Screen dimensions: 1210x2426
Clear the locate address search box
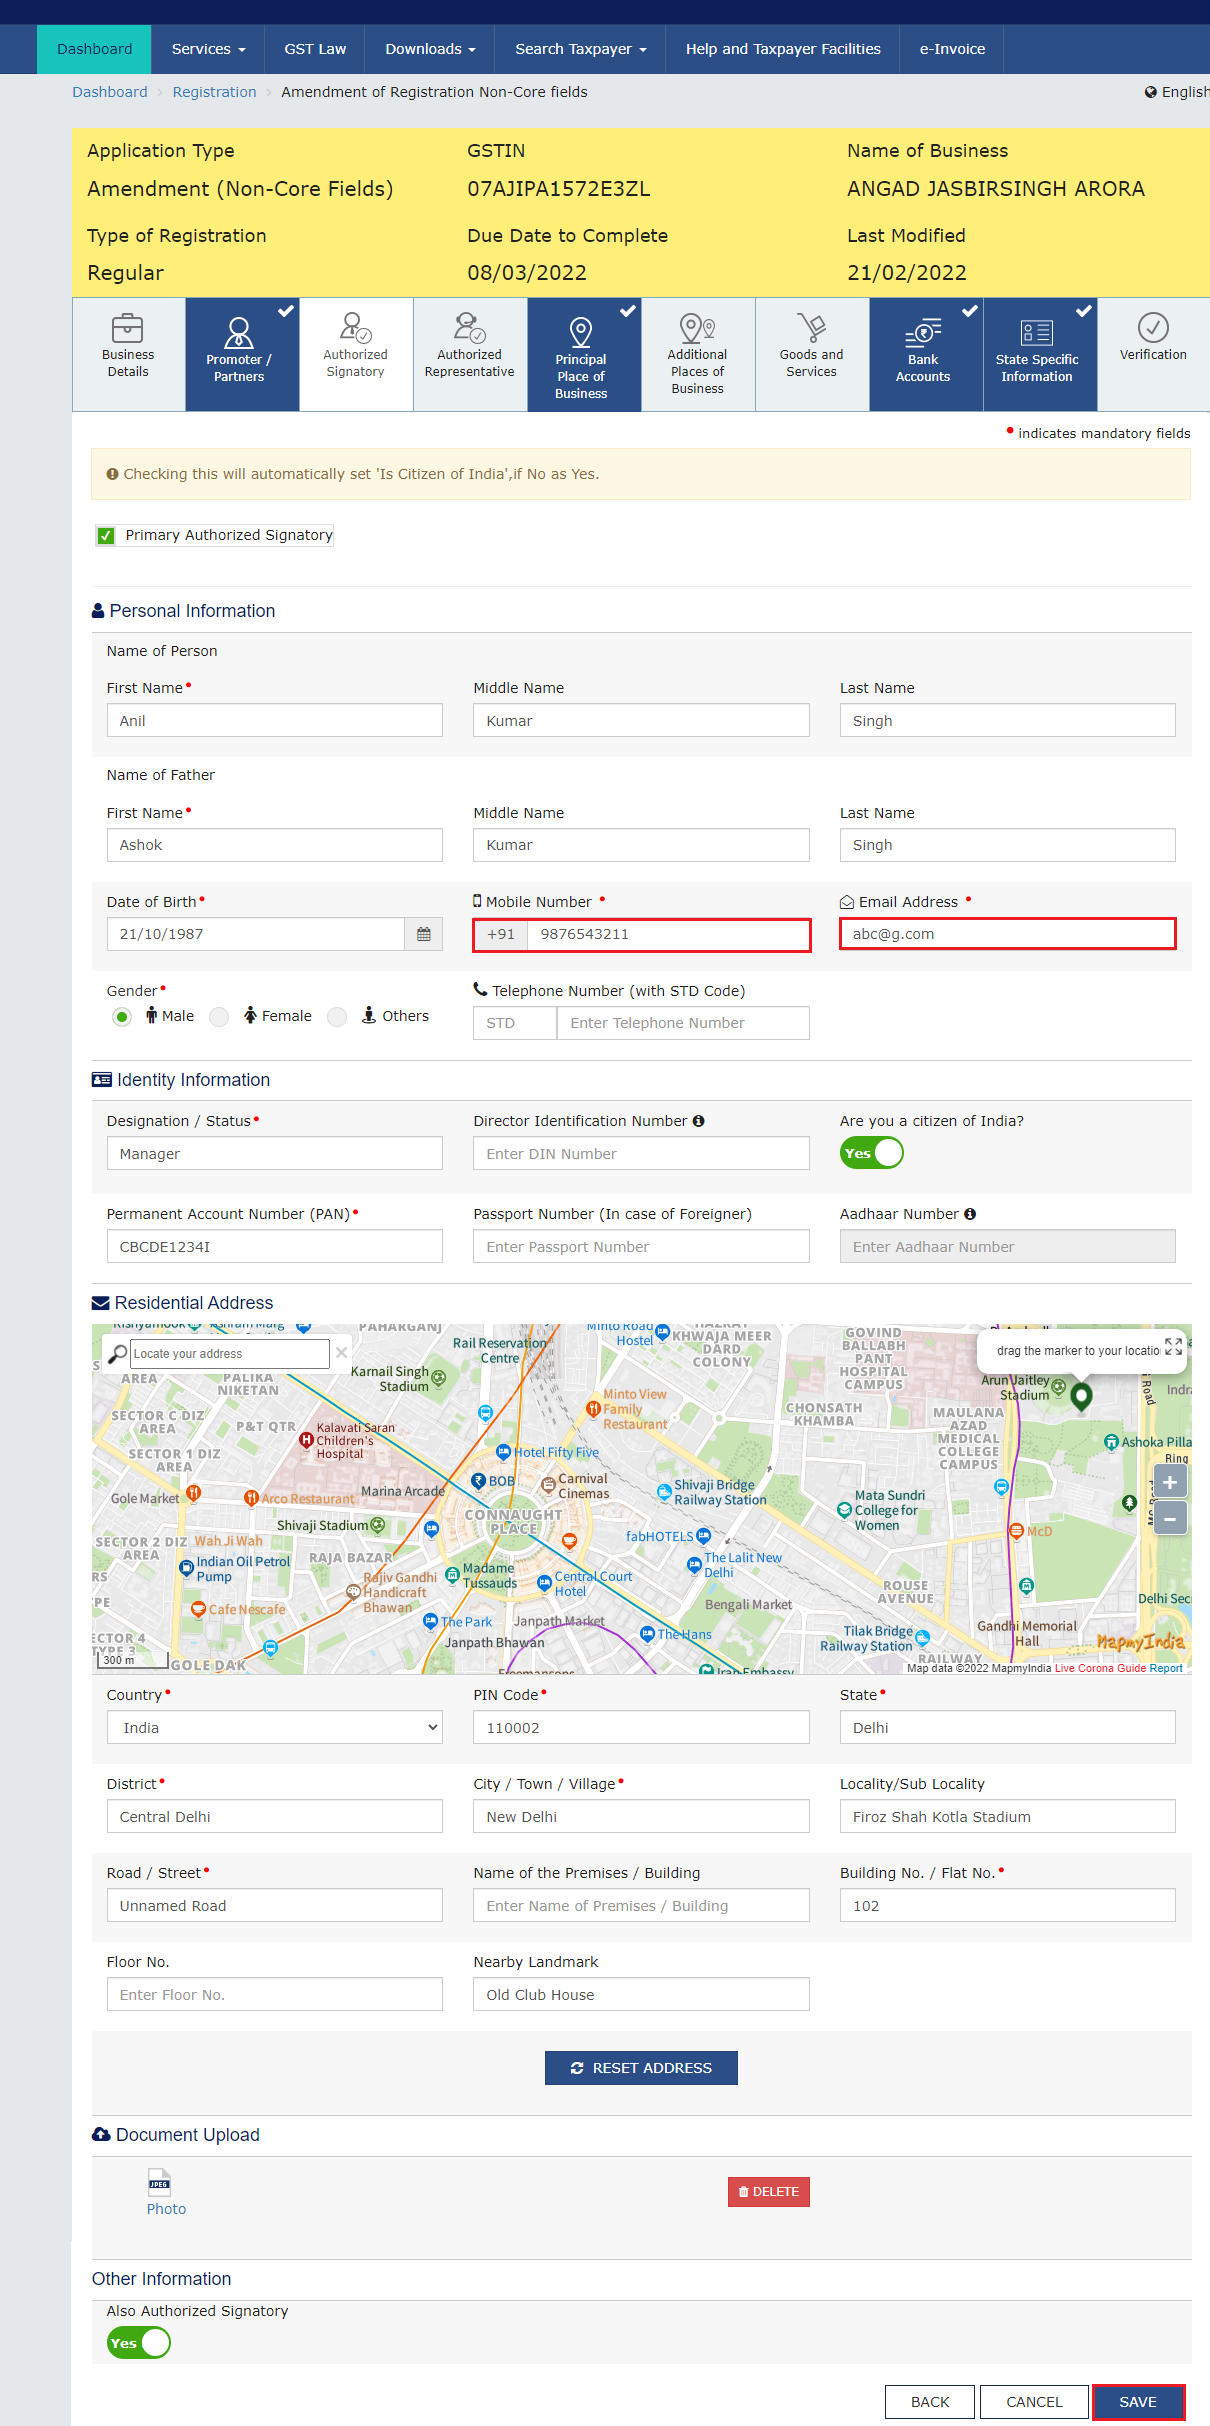click(342, 1353)
